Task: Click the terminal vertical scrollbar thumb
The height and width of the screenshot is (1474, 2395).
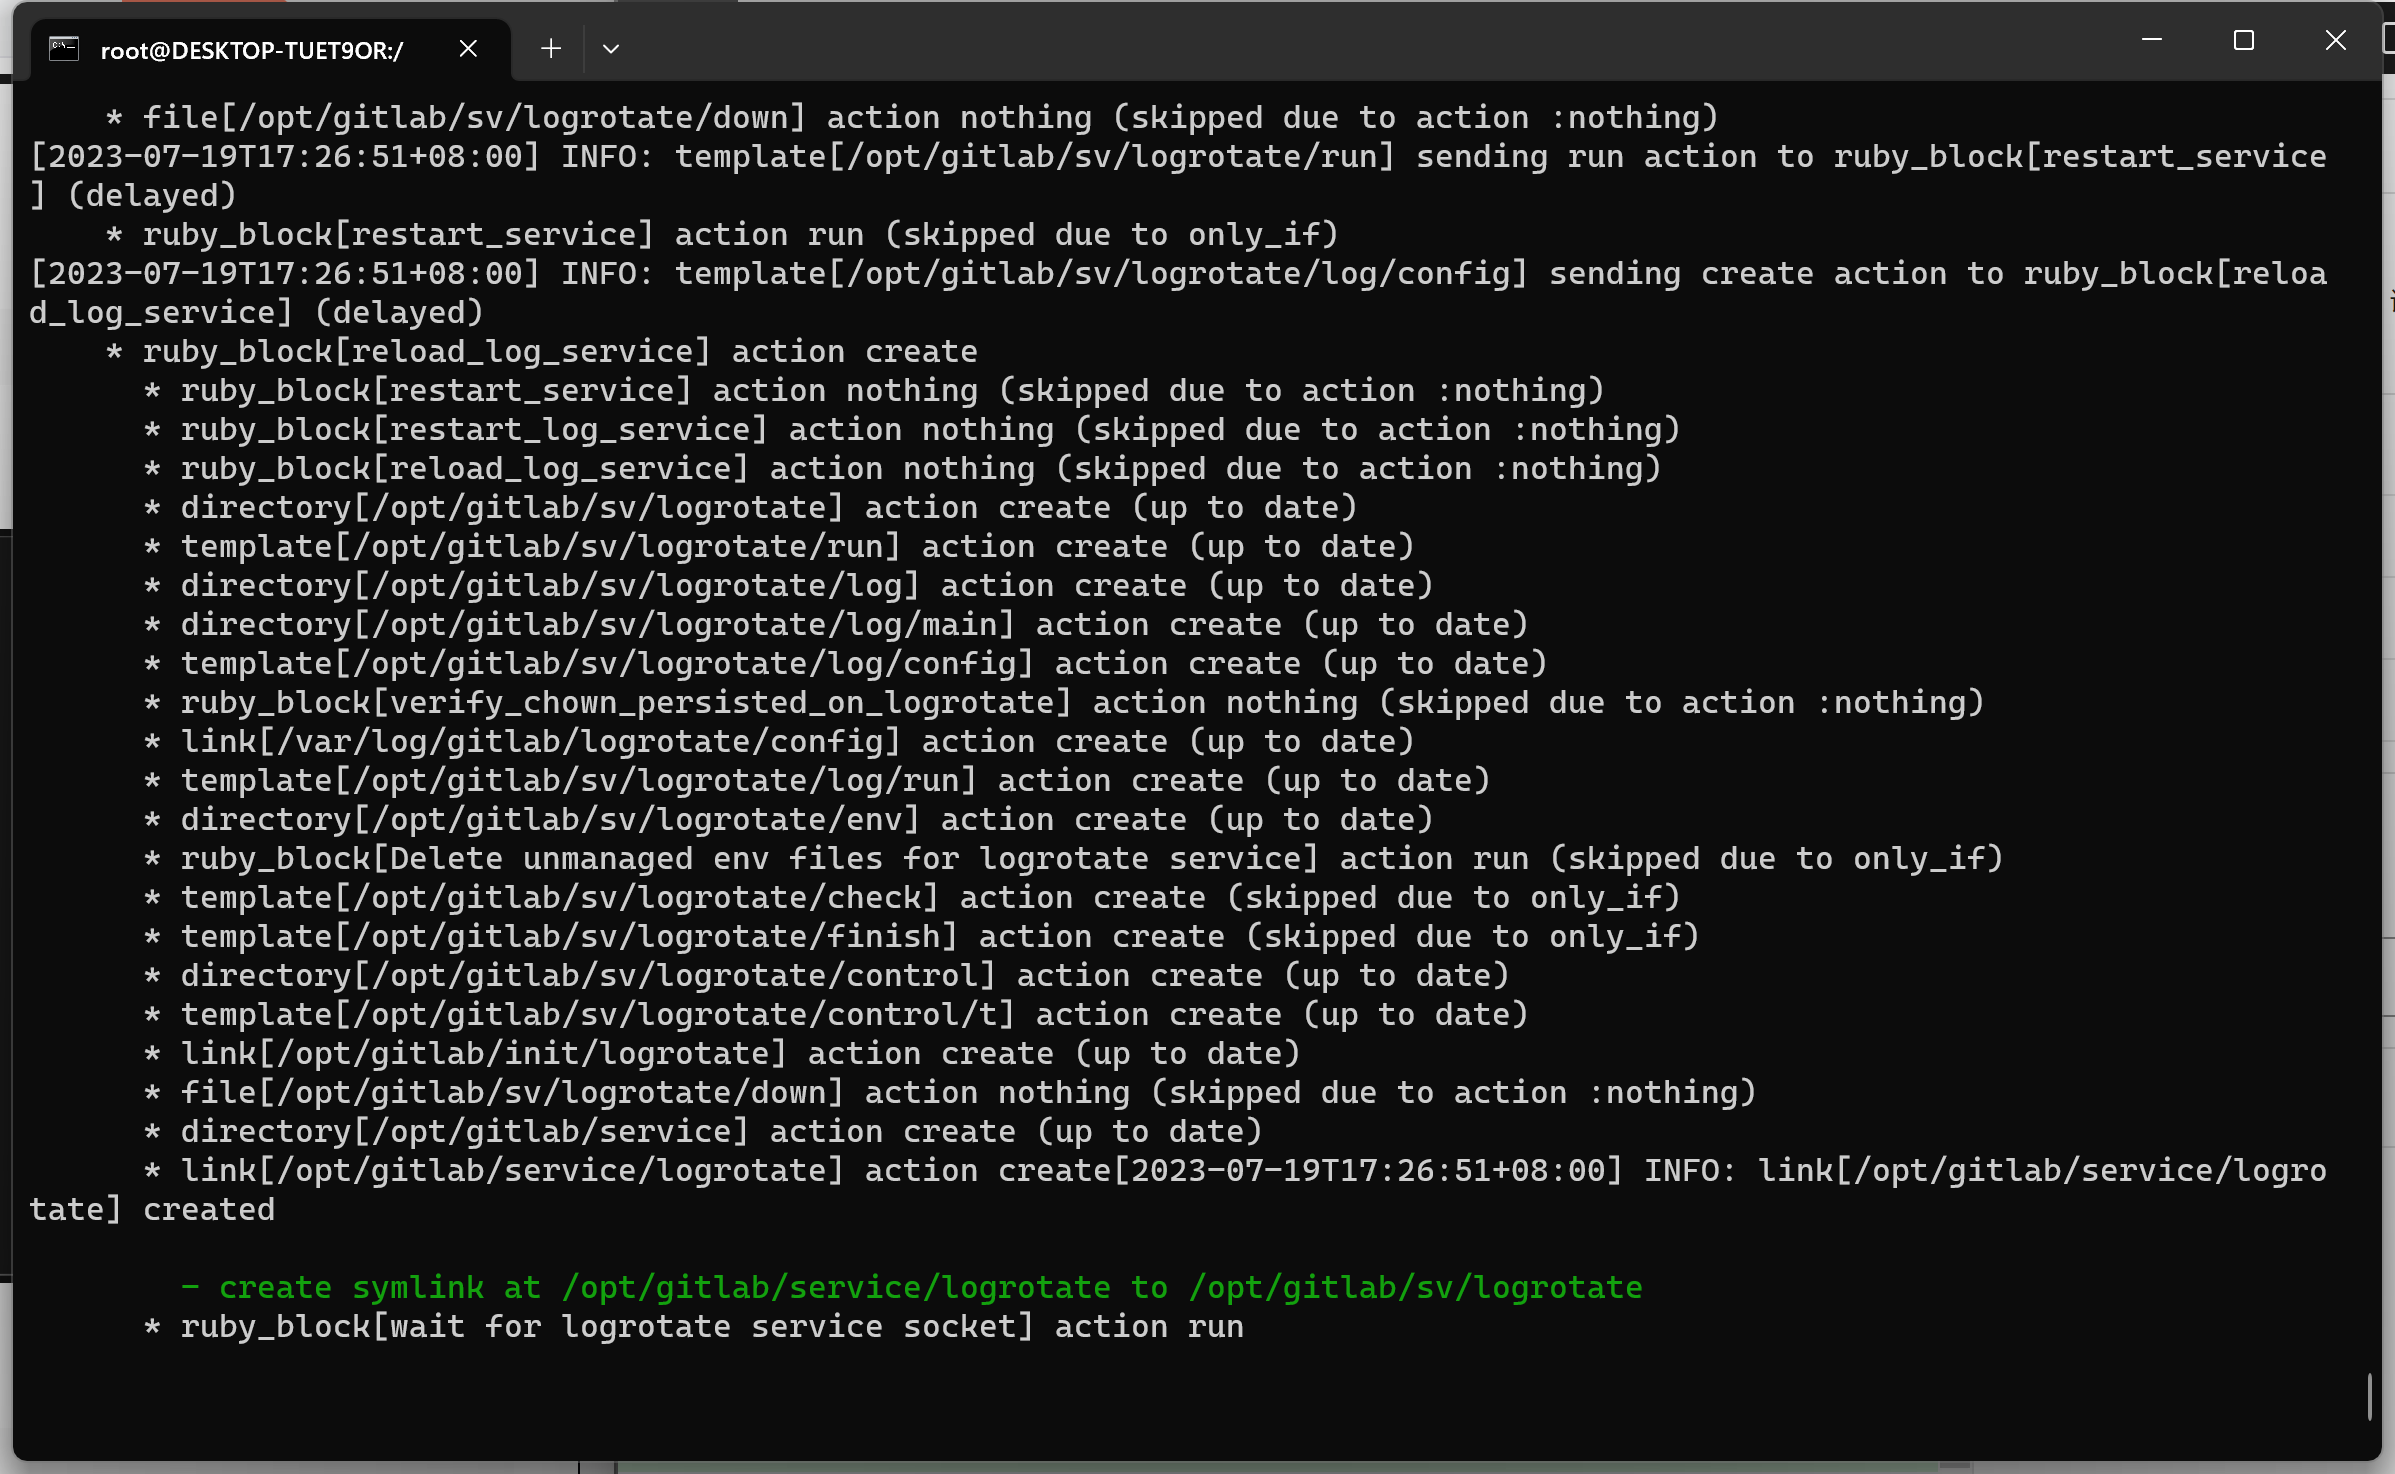Action: [2369, 1396]
